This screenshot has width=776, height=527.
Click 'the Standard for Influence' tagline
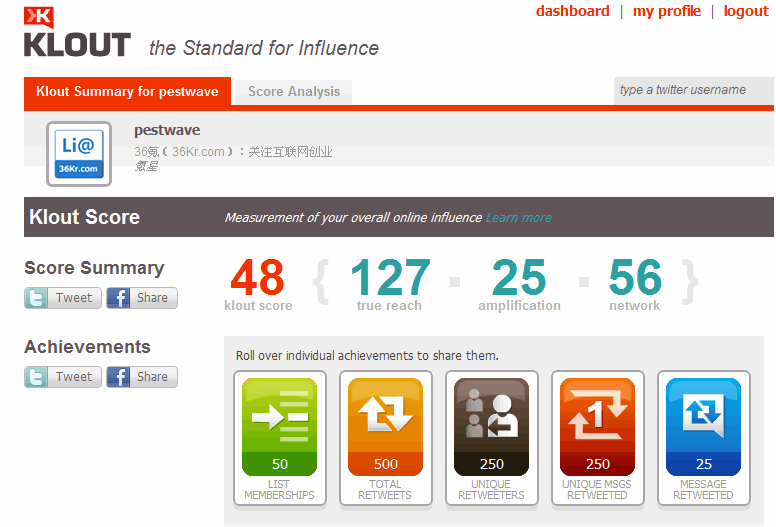pos(264,48)
